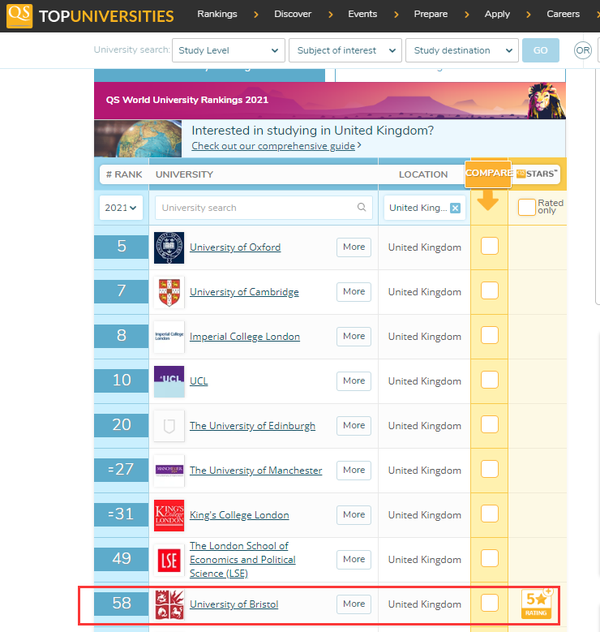
Task: Open the Careers menu
Action: (x=563, y=14)
